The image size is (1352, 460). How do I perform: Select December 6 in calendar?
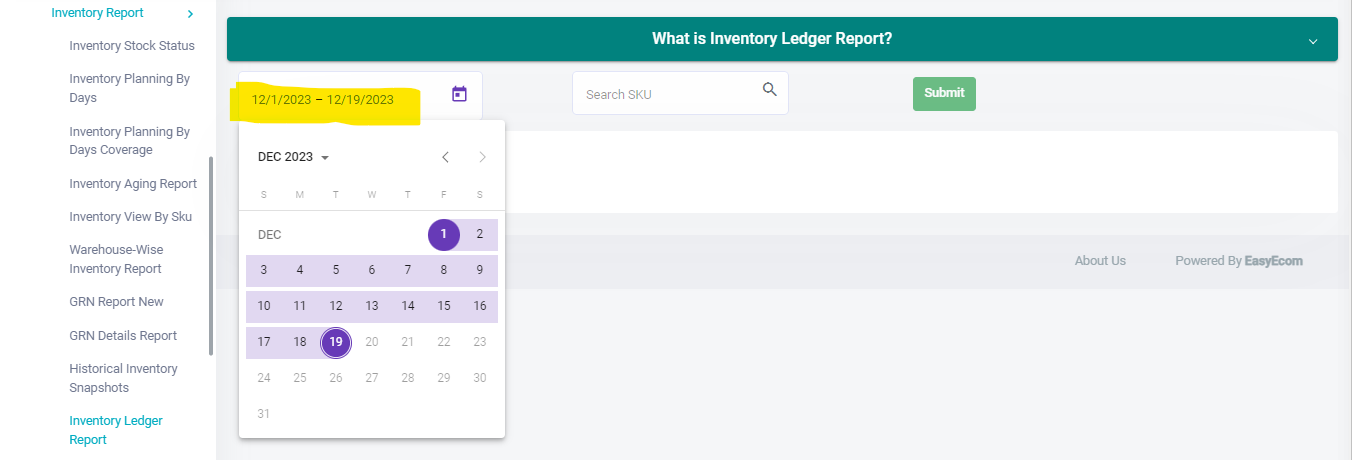[372, 270]
